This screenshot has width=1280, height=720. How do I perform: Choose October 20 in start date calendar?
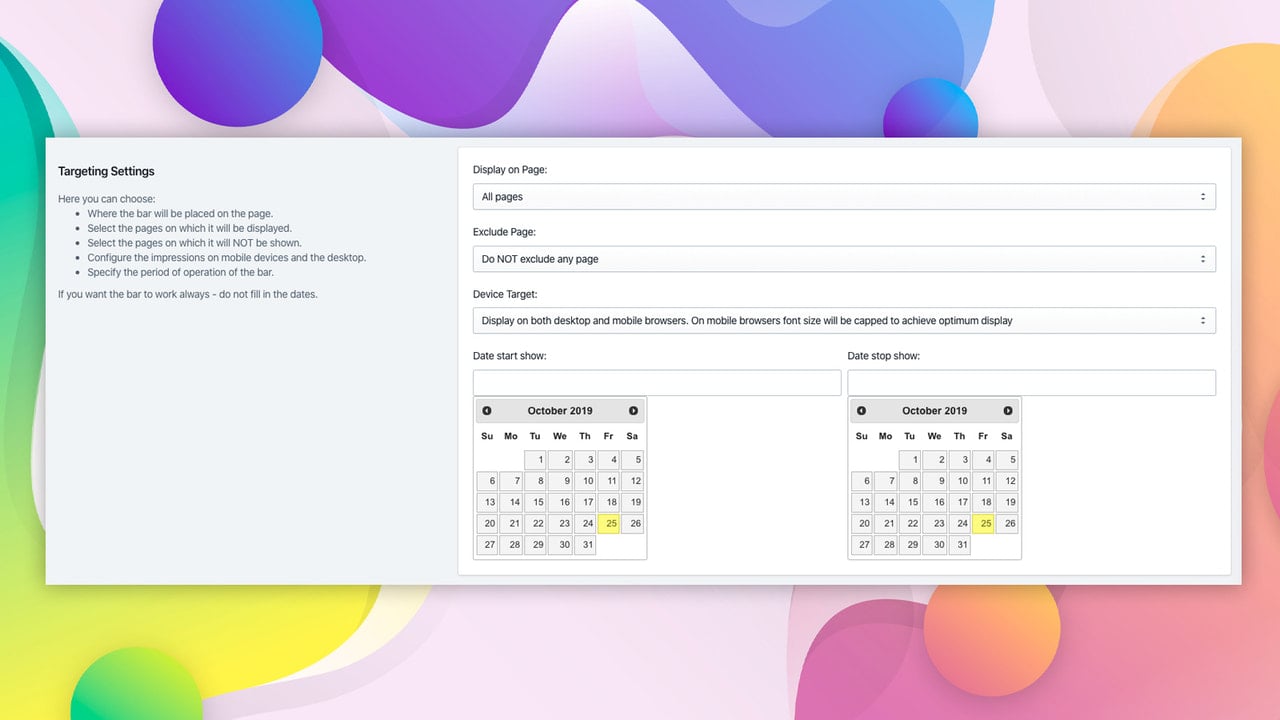[487, 523]
